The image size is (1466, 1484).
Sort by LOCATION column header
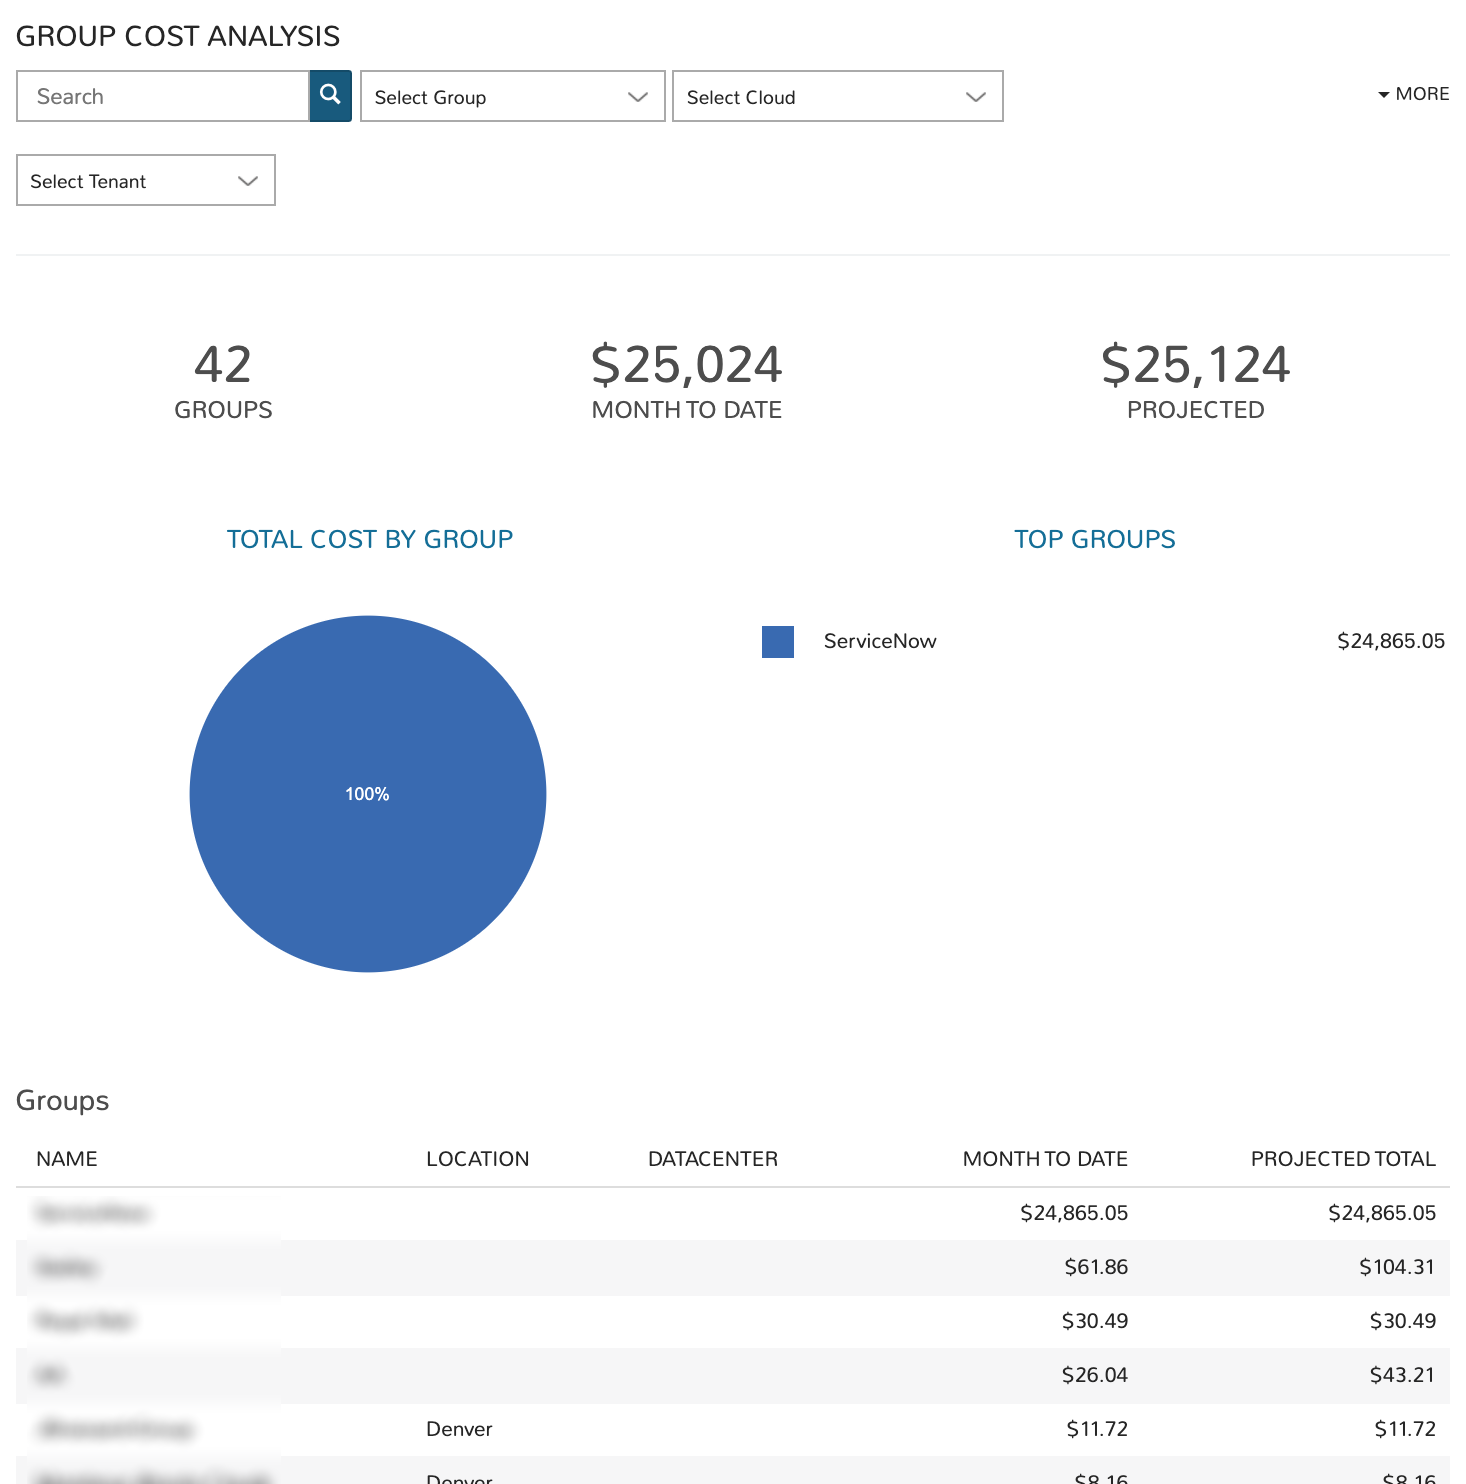tap(477, 1159)
